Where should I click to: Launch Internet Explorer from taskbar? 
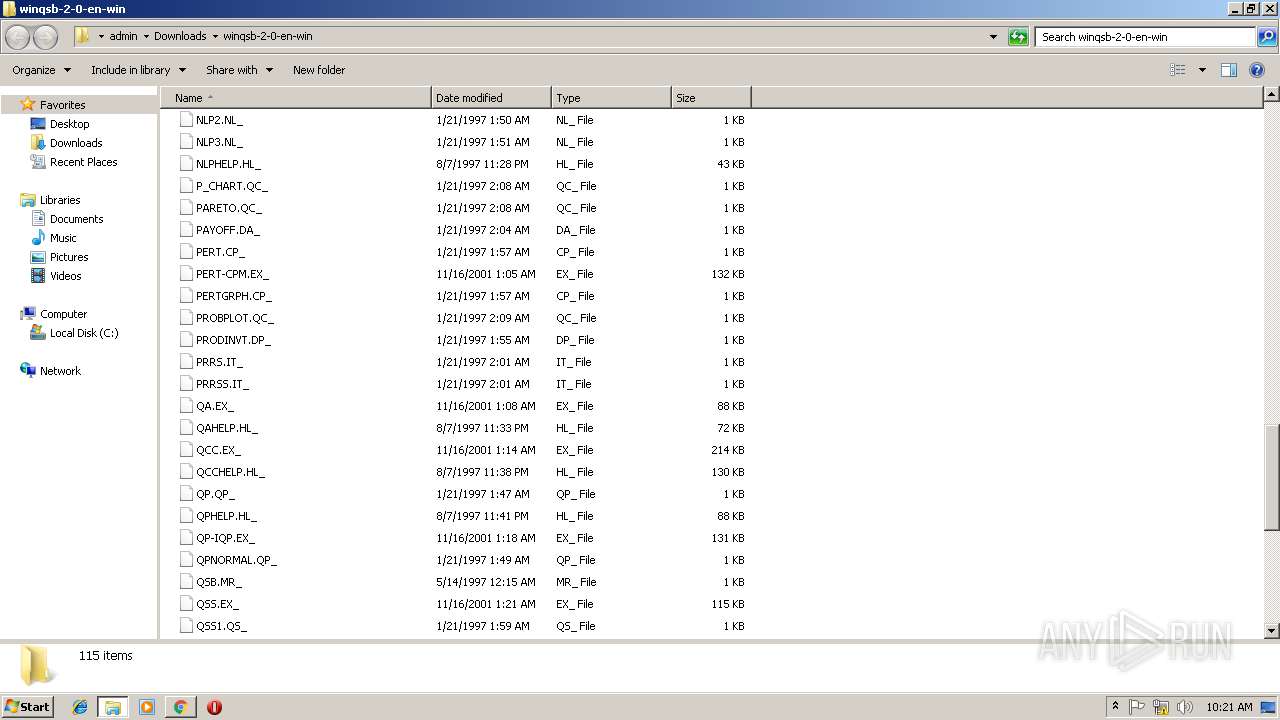click(x=80, y=707)
